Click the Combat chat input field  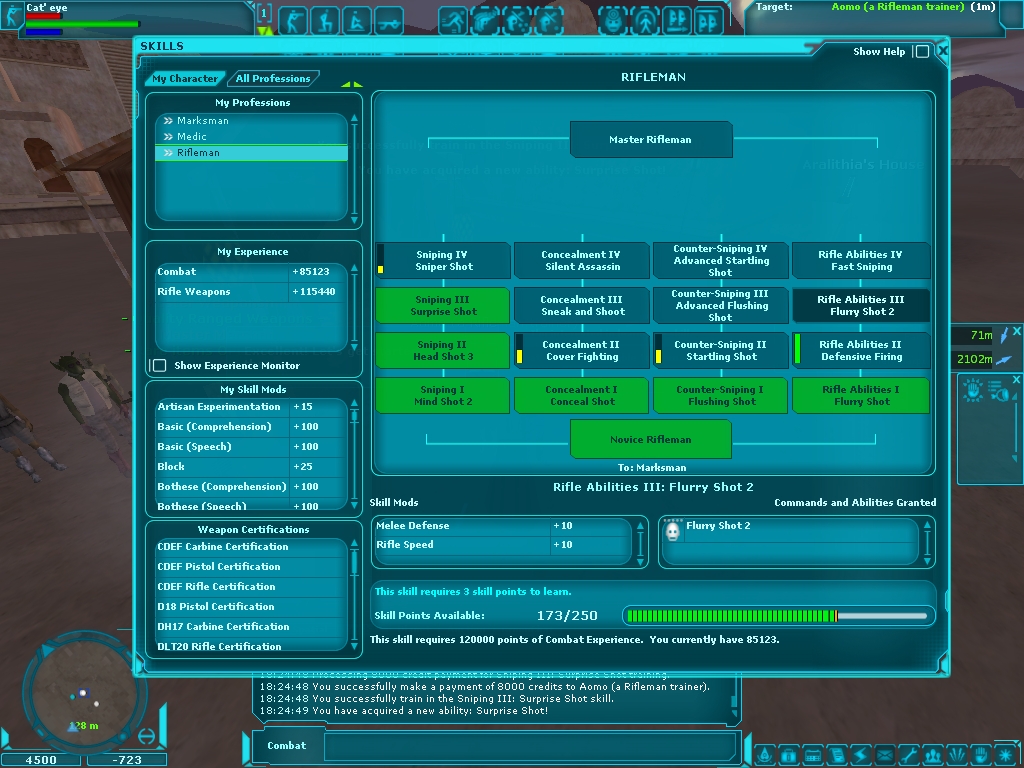[x=530, y=746]
